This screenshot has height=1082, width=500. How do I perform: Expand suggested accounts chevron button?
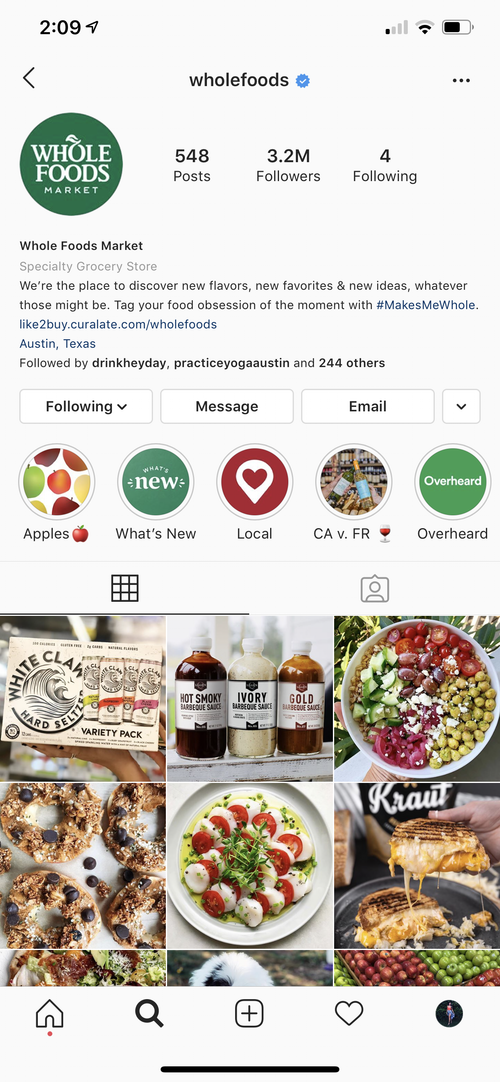[461, 406]
